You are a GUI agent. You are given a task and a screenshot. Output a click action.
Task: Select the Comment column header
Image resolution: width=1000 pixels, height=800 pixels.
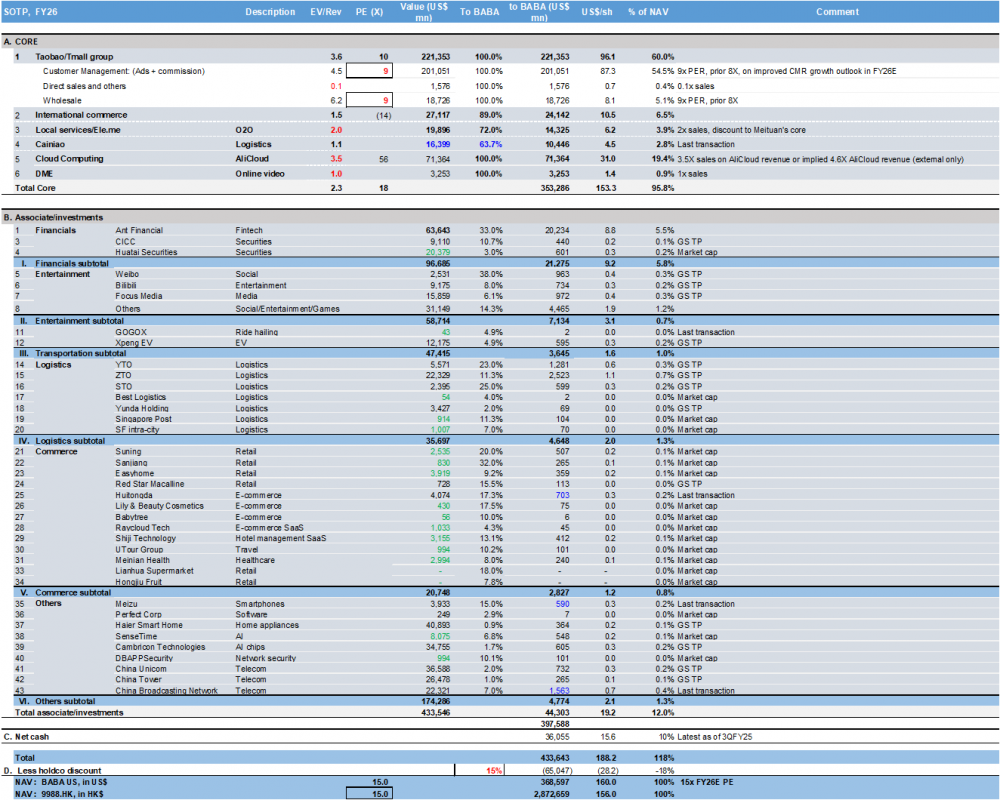tap(836, 12)
